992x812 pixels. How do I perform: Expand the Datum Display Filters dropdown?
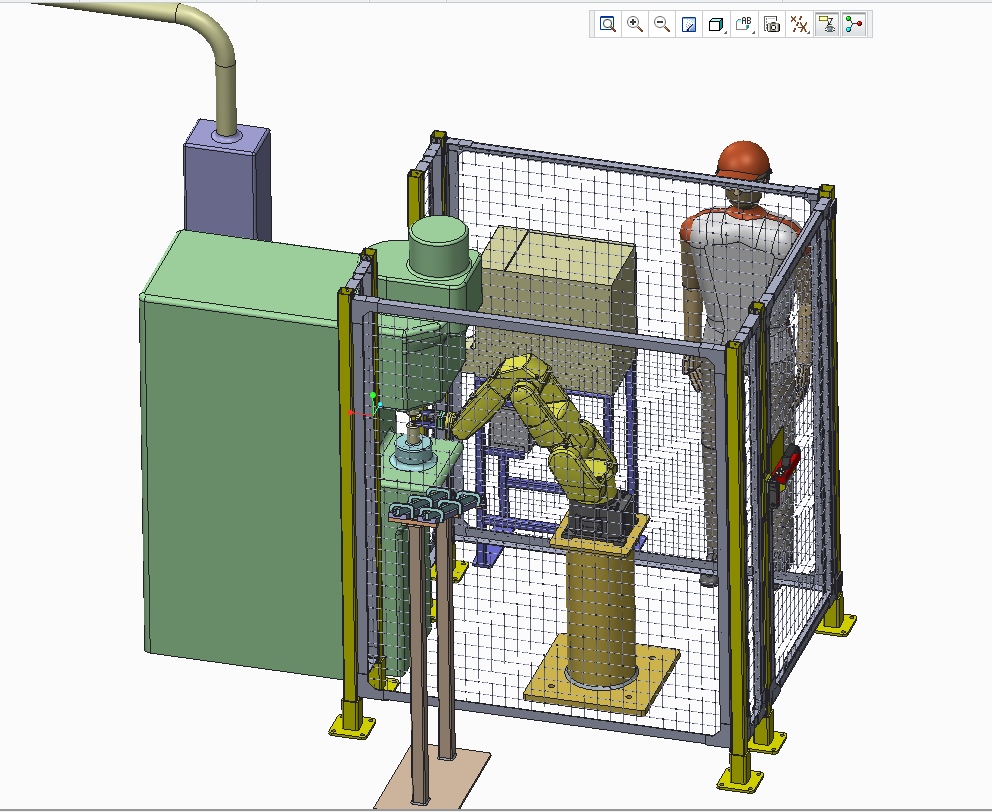[799, 25]
